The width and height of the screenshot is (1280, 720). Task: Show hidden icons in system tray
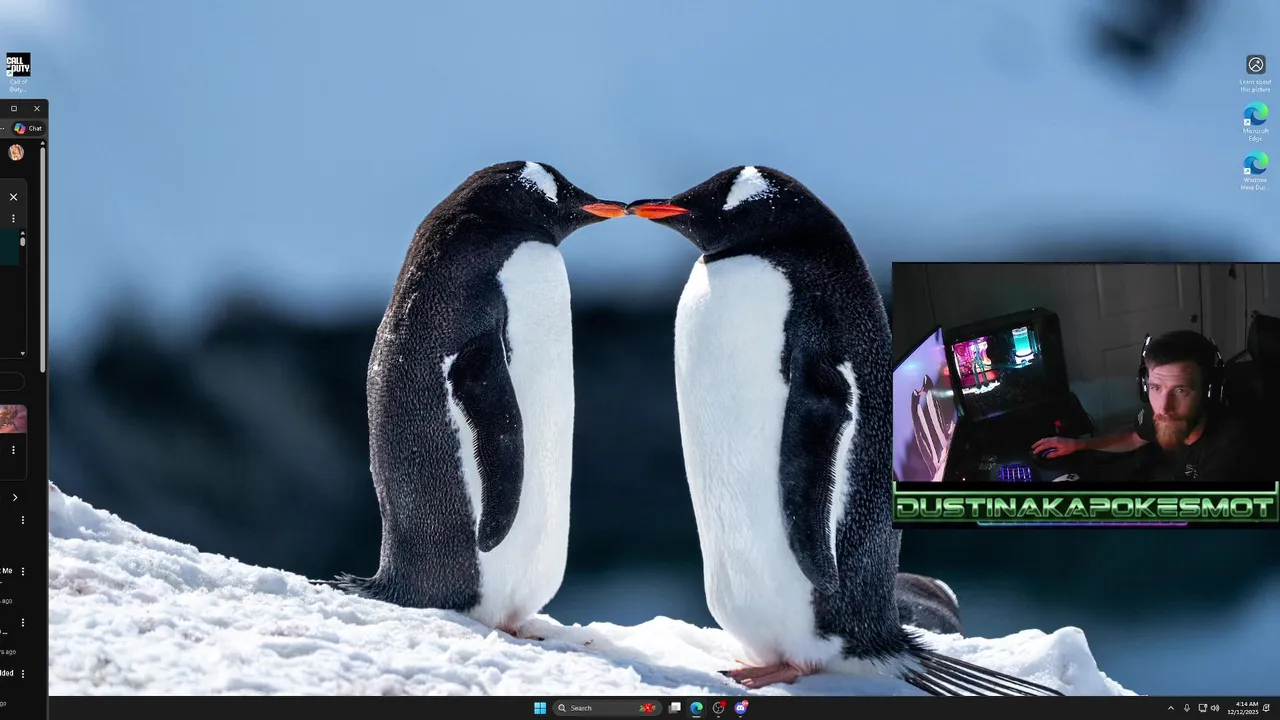click(1170, 708)
